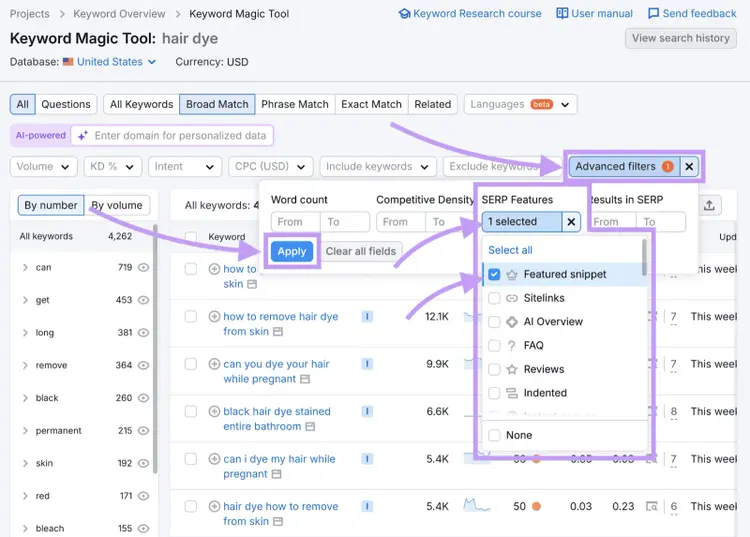This screenshot has height=537, width=750.
Task: Check the Sitelinks checkbox
Action: coord(494,298)
